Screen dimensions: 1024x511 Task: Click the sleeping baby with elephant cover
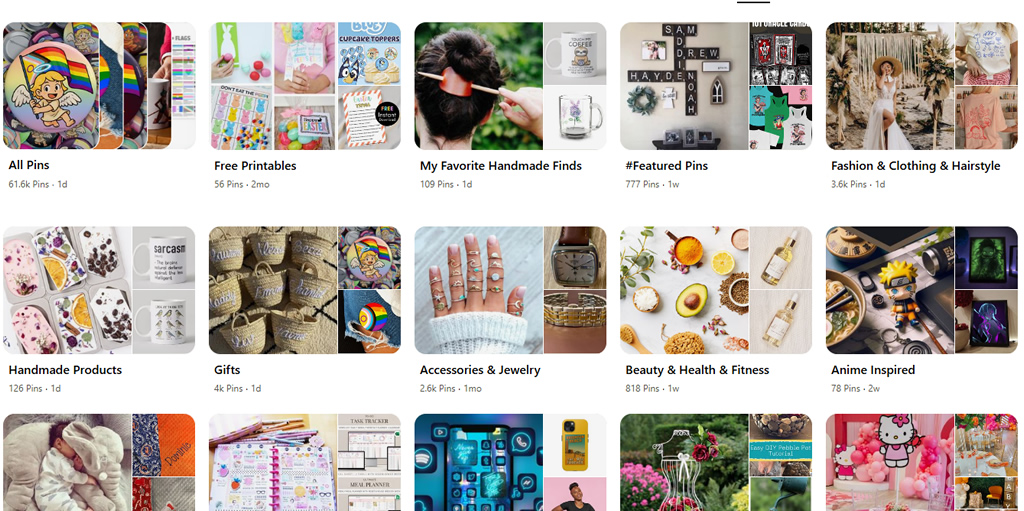click(67, 462)
